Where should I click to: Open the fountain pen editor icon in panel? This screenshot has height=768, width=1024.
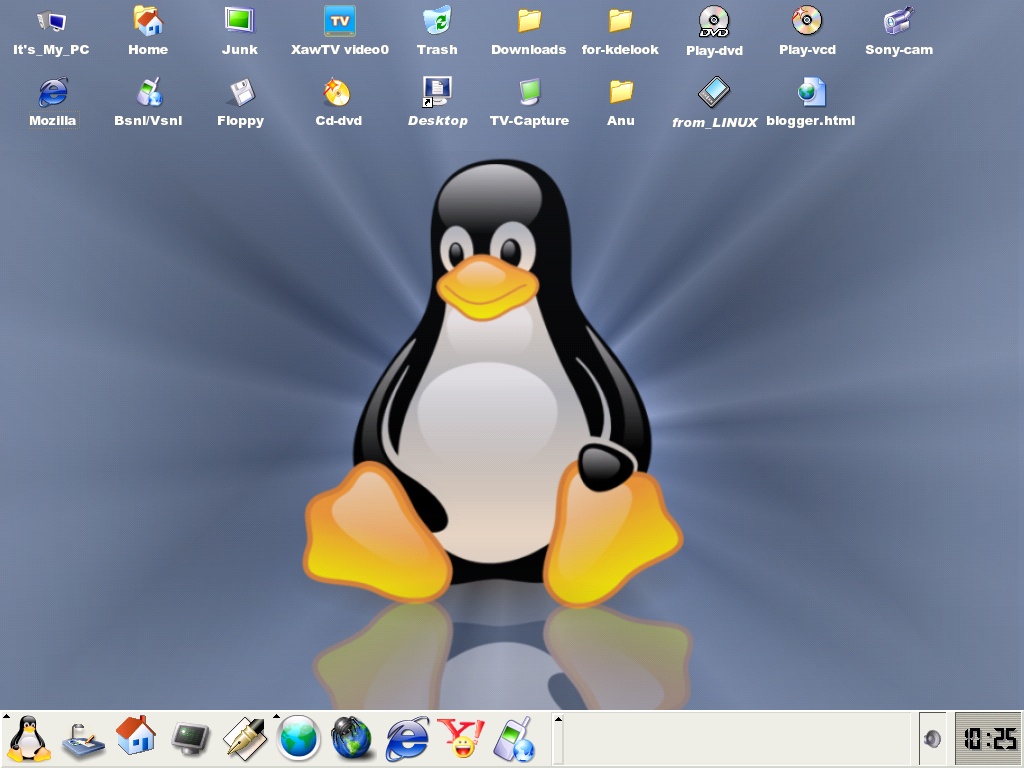(245, 739)
